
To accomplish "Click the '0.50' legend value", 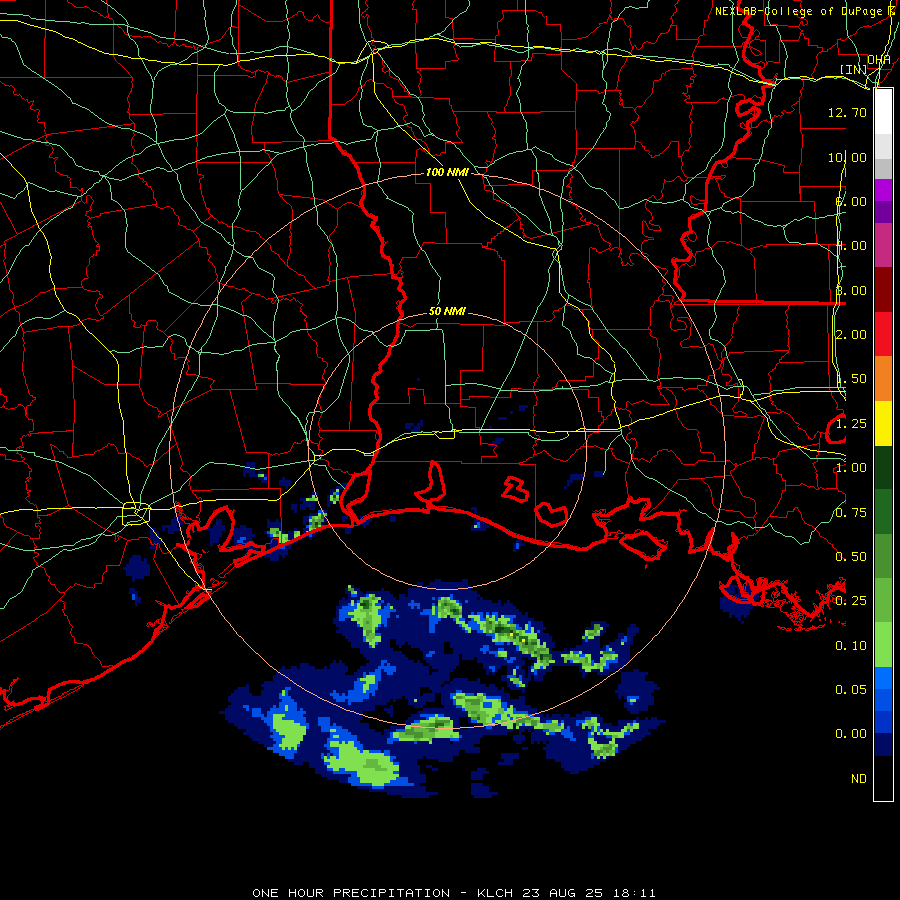I will (x=851, y=557).
